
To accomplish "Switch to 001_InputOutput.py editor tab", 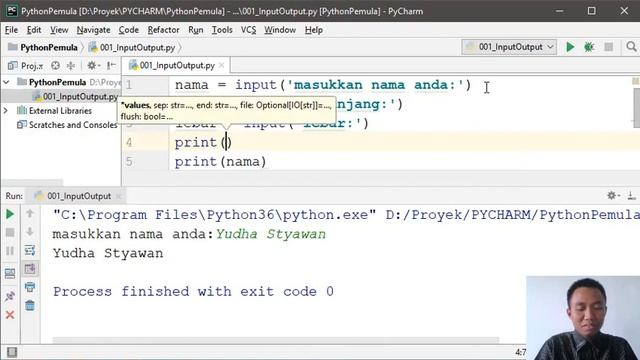I will pos(177,65).
